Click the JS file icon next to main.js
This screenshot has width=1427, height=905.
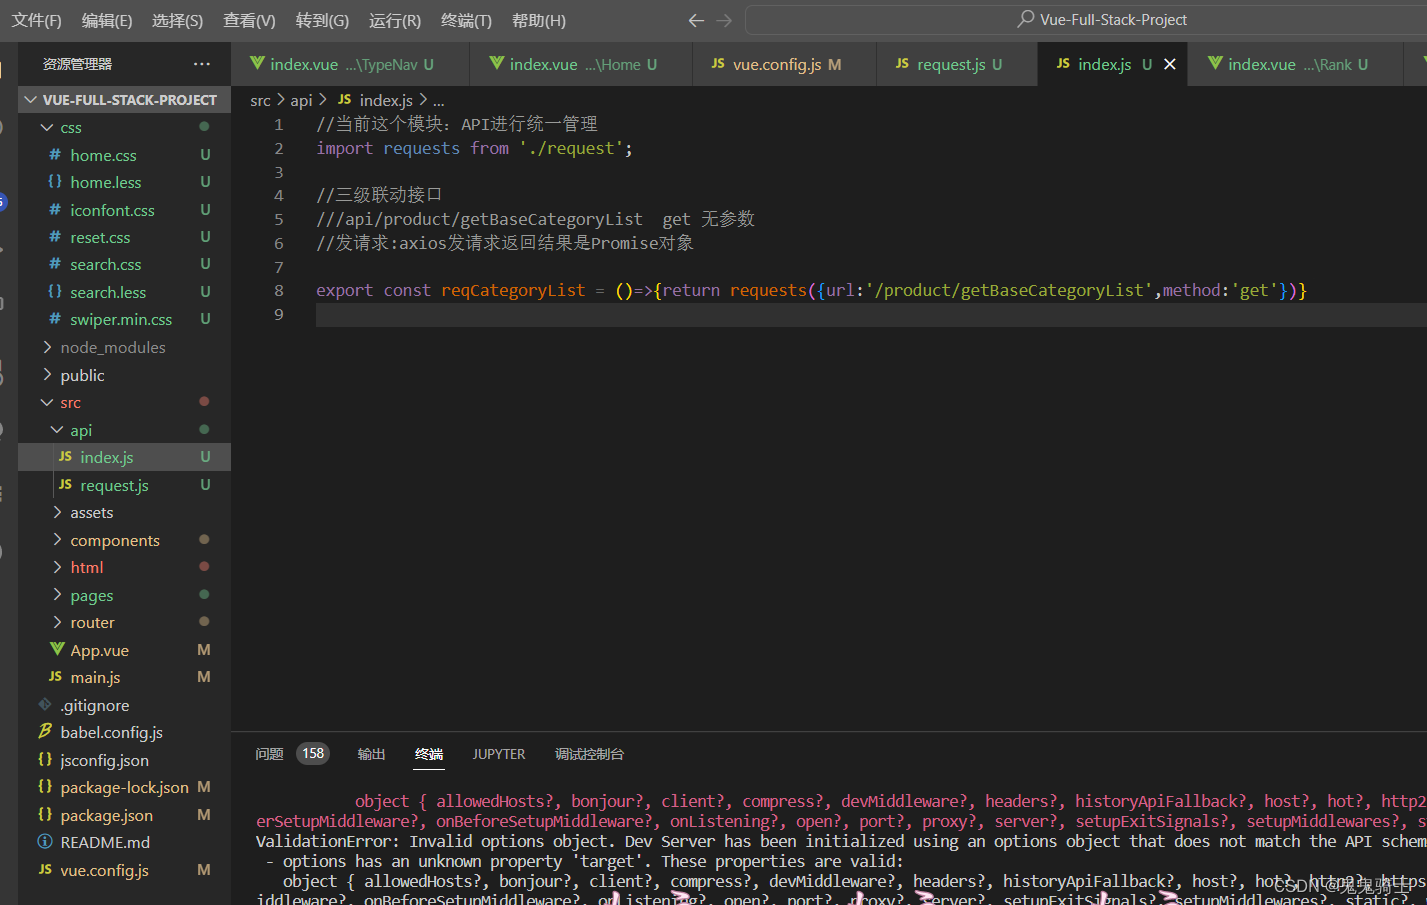[55, 677]
